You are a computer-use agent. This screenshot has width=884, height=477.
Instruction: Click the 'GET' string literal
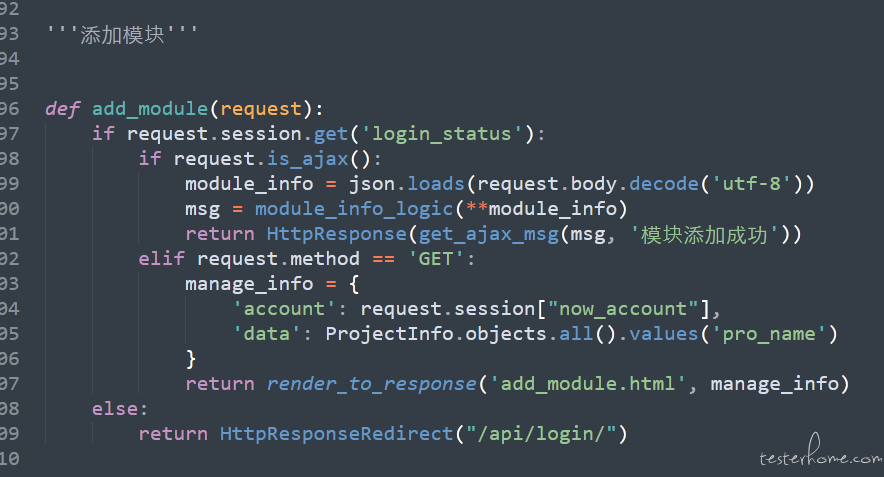point(436,259)
